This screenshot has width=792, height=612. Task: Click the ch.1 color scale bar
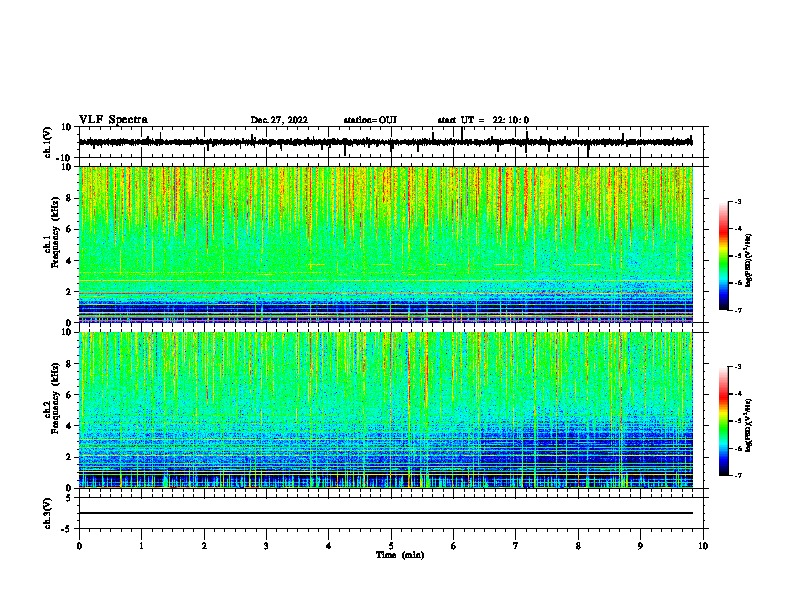click(724, 256)
